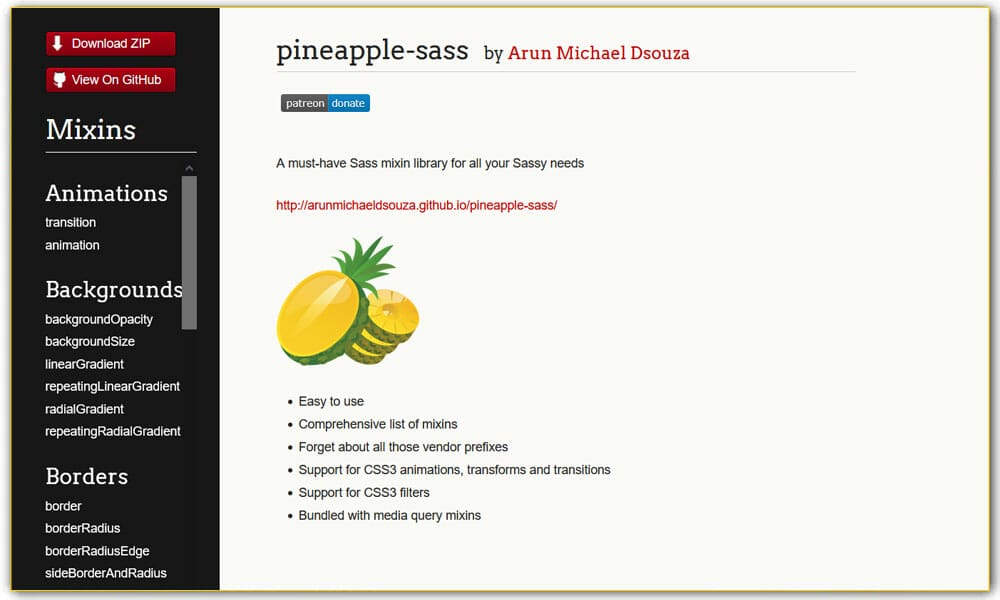This screenshot has height=600, width=1000.
Task: Open the View On GitHub button
Action: pyautogui.click(x=110, y=79)
